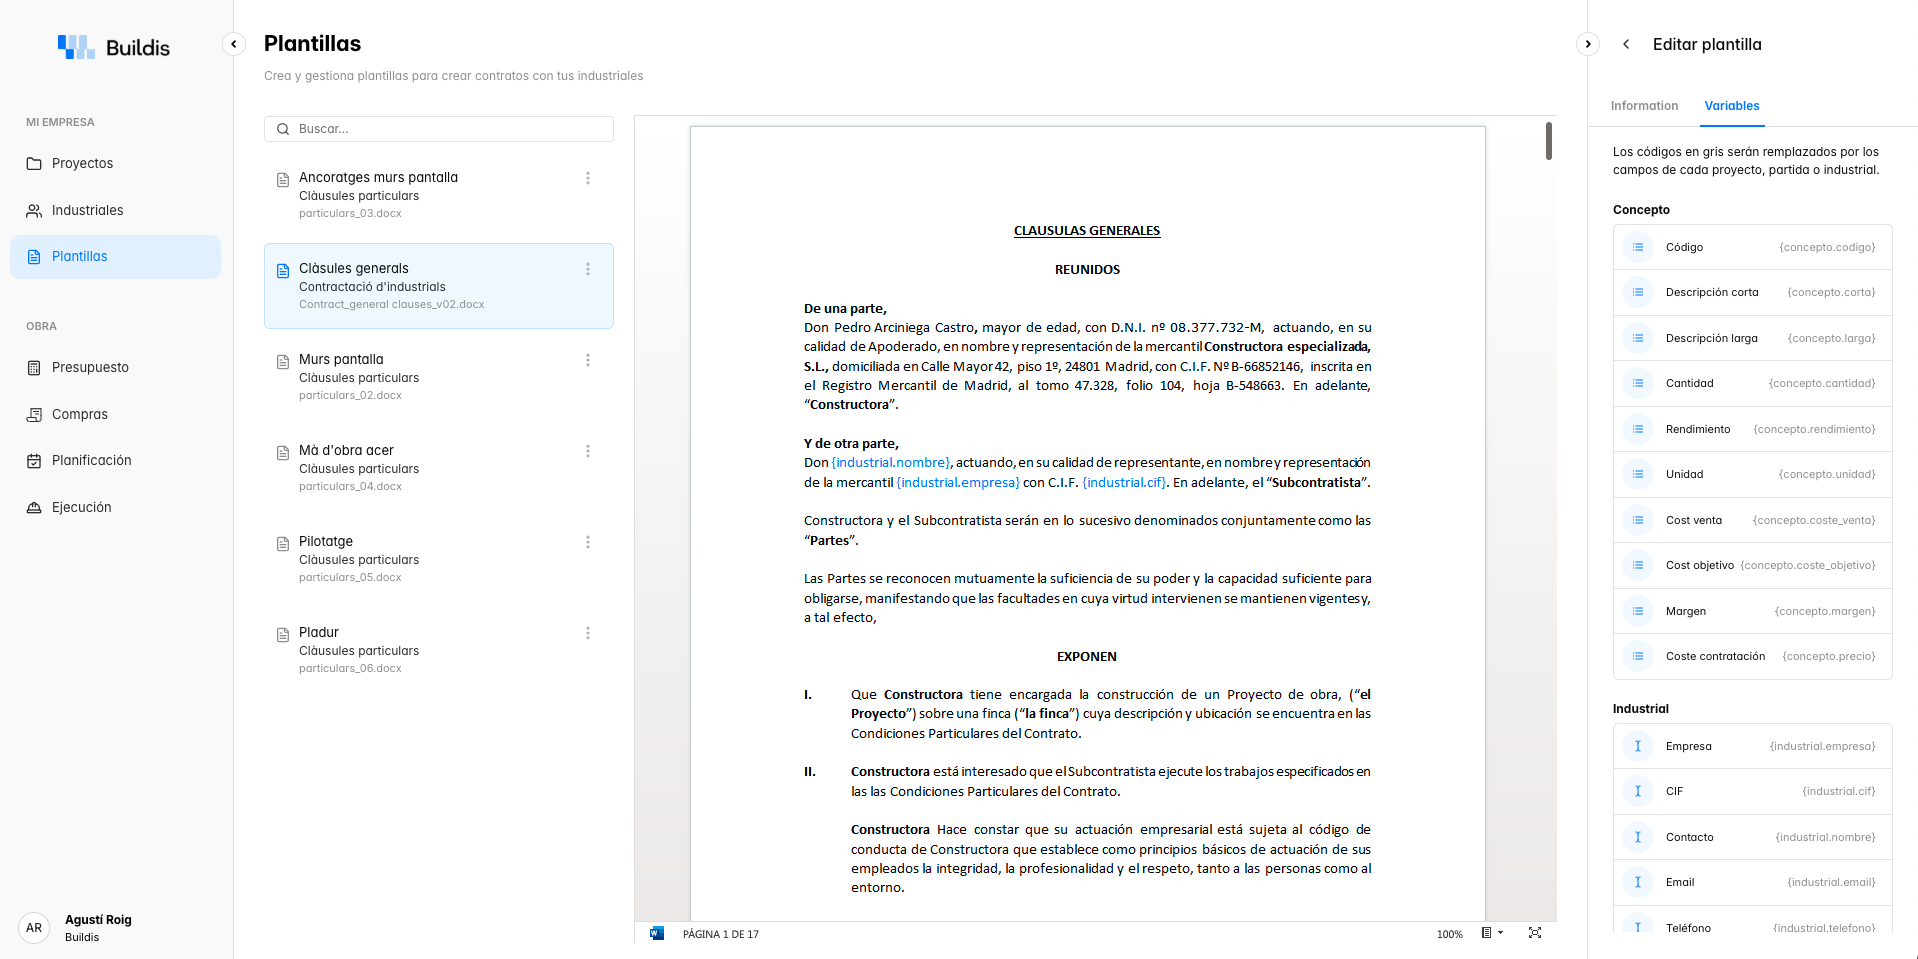This screenshot has height=959, width=1918.
Task: Open options menu for Ancoratges murs pantalla
Action: click(x=588, y=178)
